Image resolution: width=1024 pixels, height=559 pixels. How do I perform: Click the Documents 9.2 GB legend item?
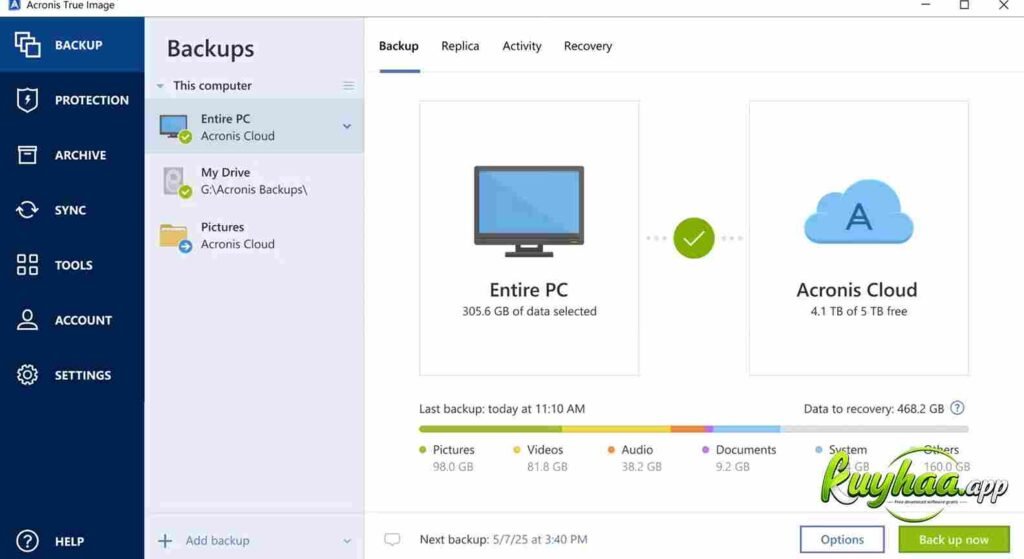click(739, 458)
